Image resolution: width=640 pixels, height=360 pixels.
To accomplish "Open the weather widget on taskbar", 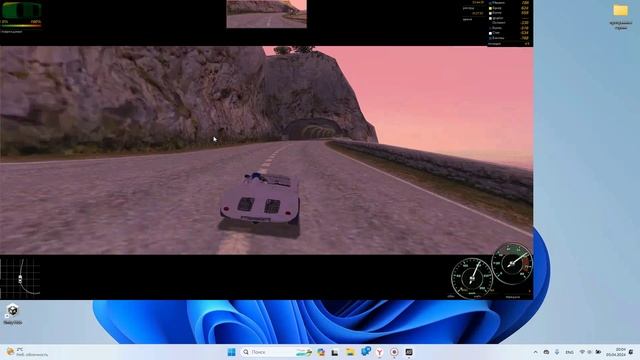I will coord(27,352).
